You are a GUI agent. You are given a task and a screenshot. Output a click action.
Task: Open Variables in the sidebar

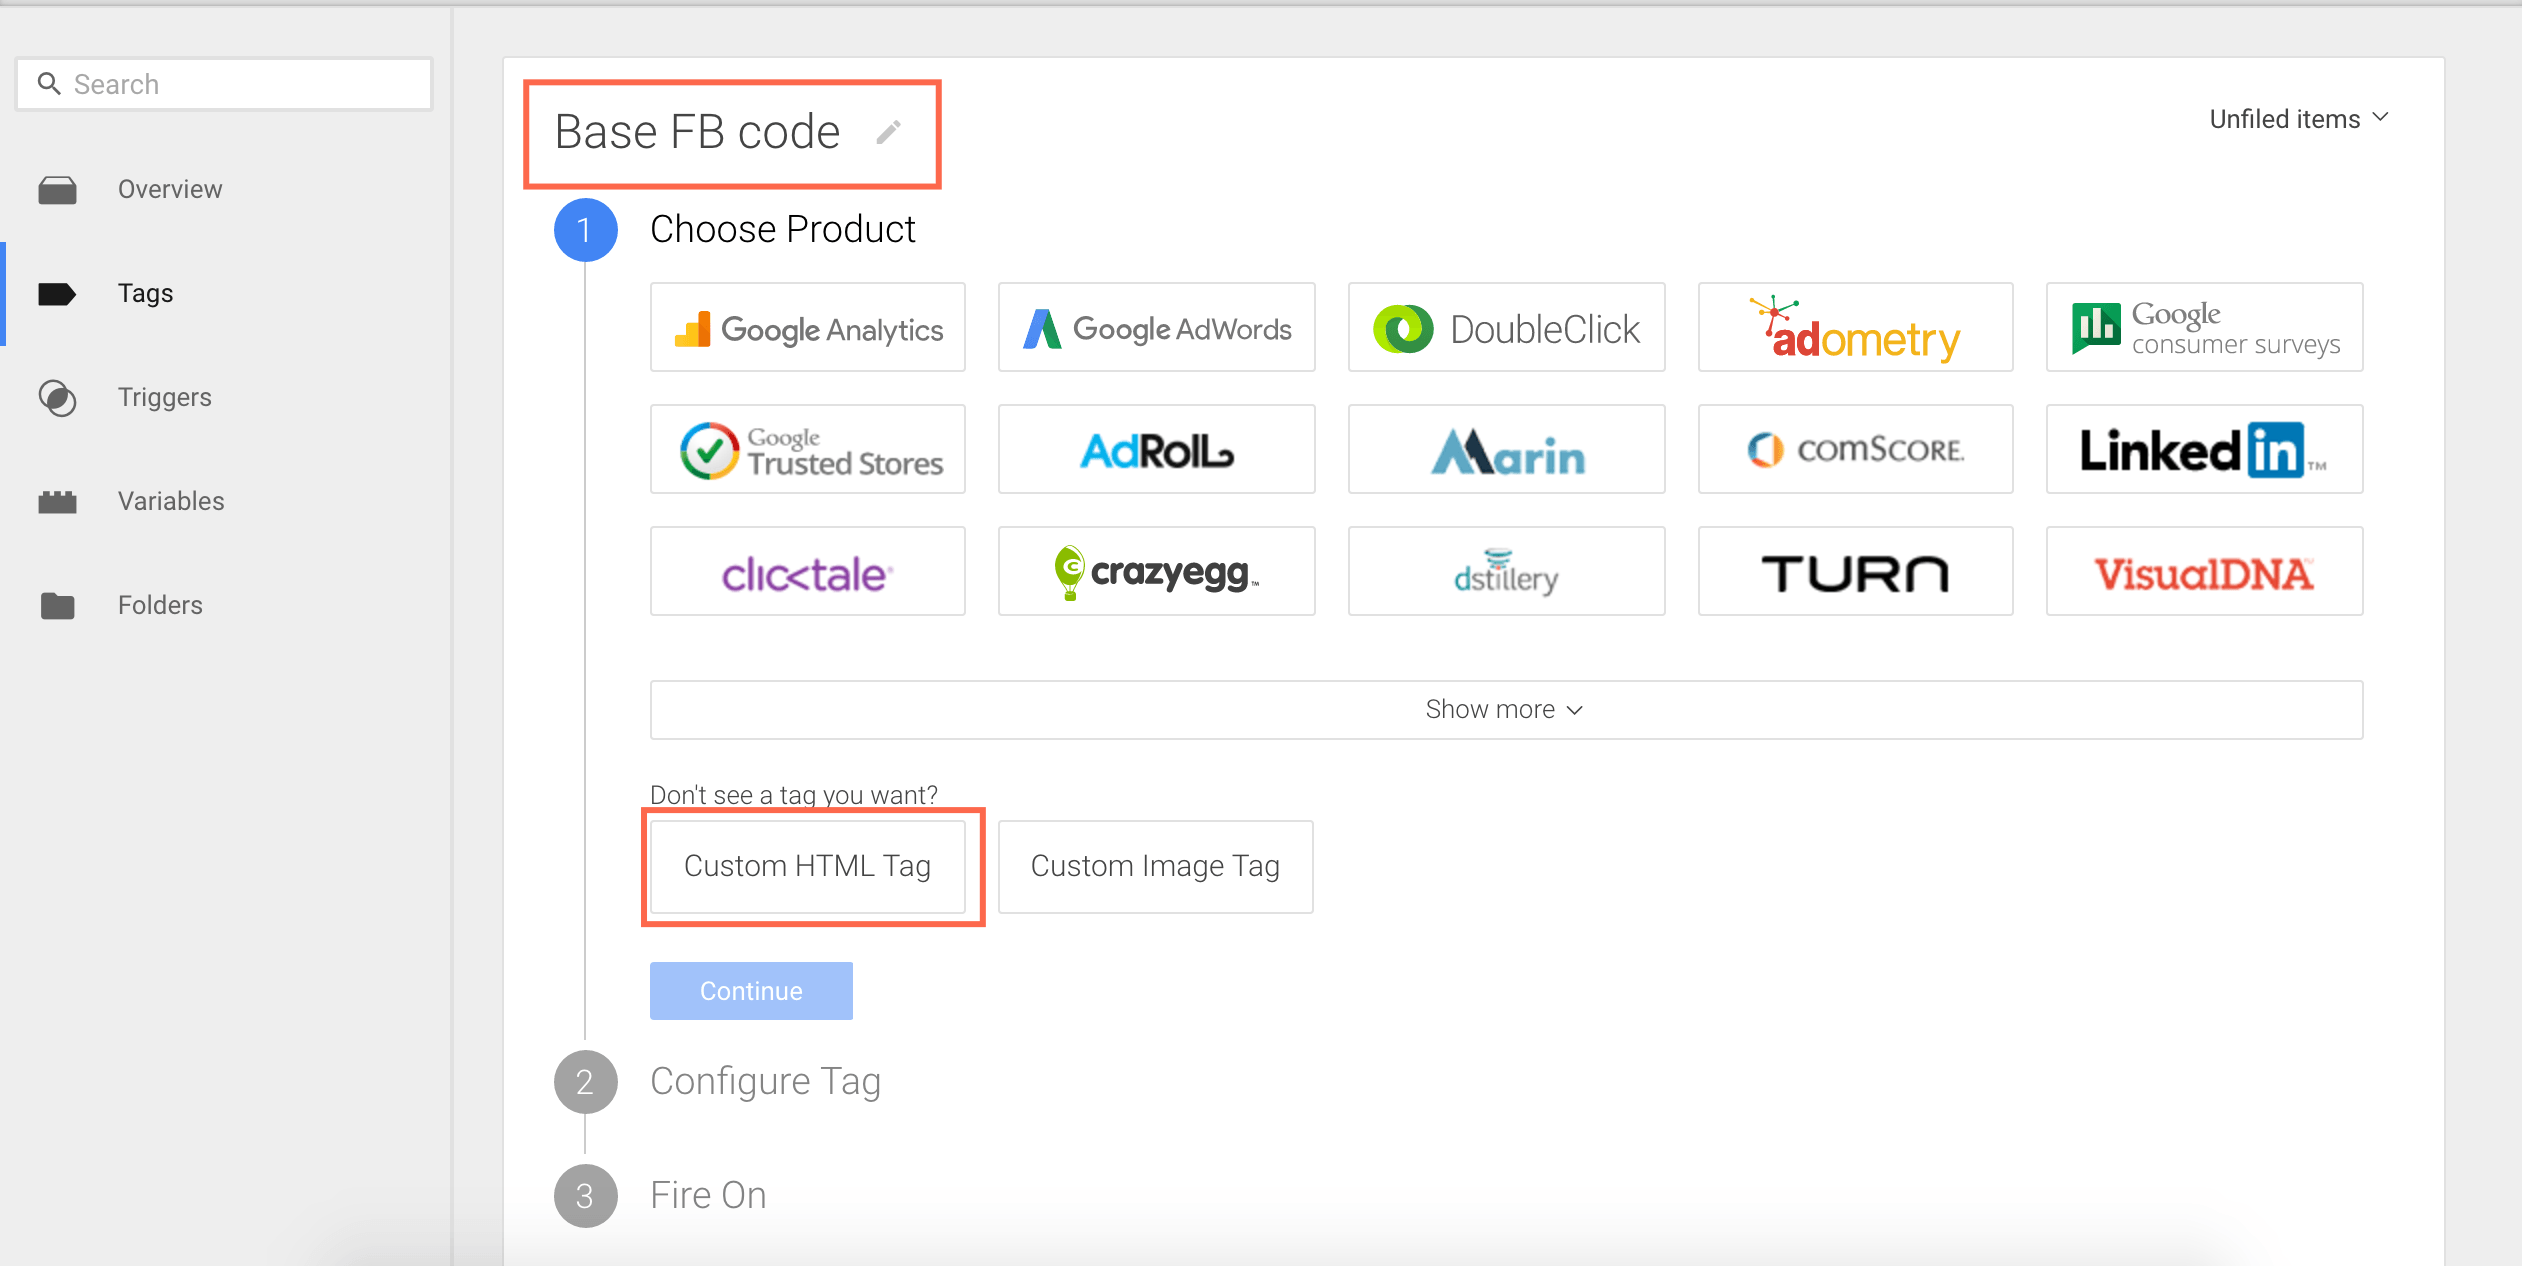(x=171, y=501)
